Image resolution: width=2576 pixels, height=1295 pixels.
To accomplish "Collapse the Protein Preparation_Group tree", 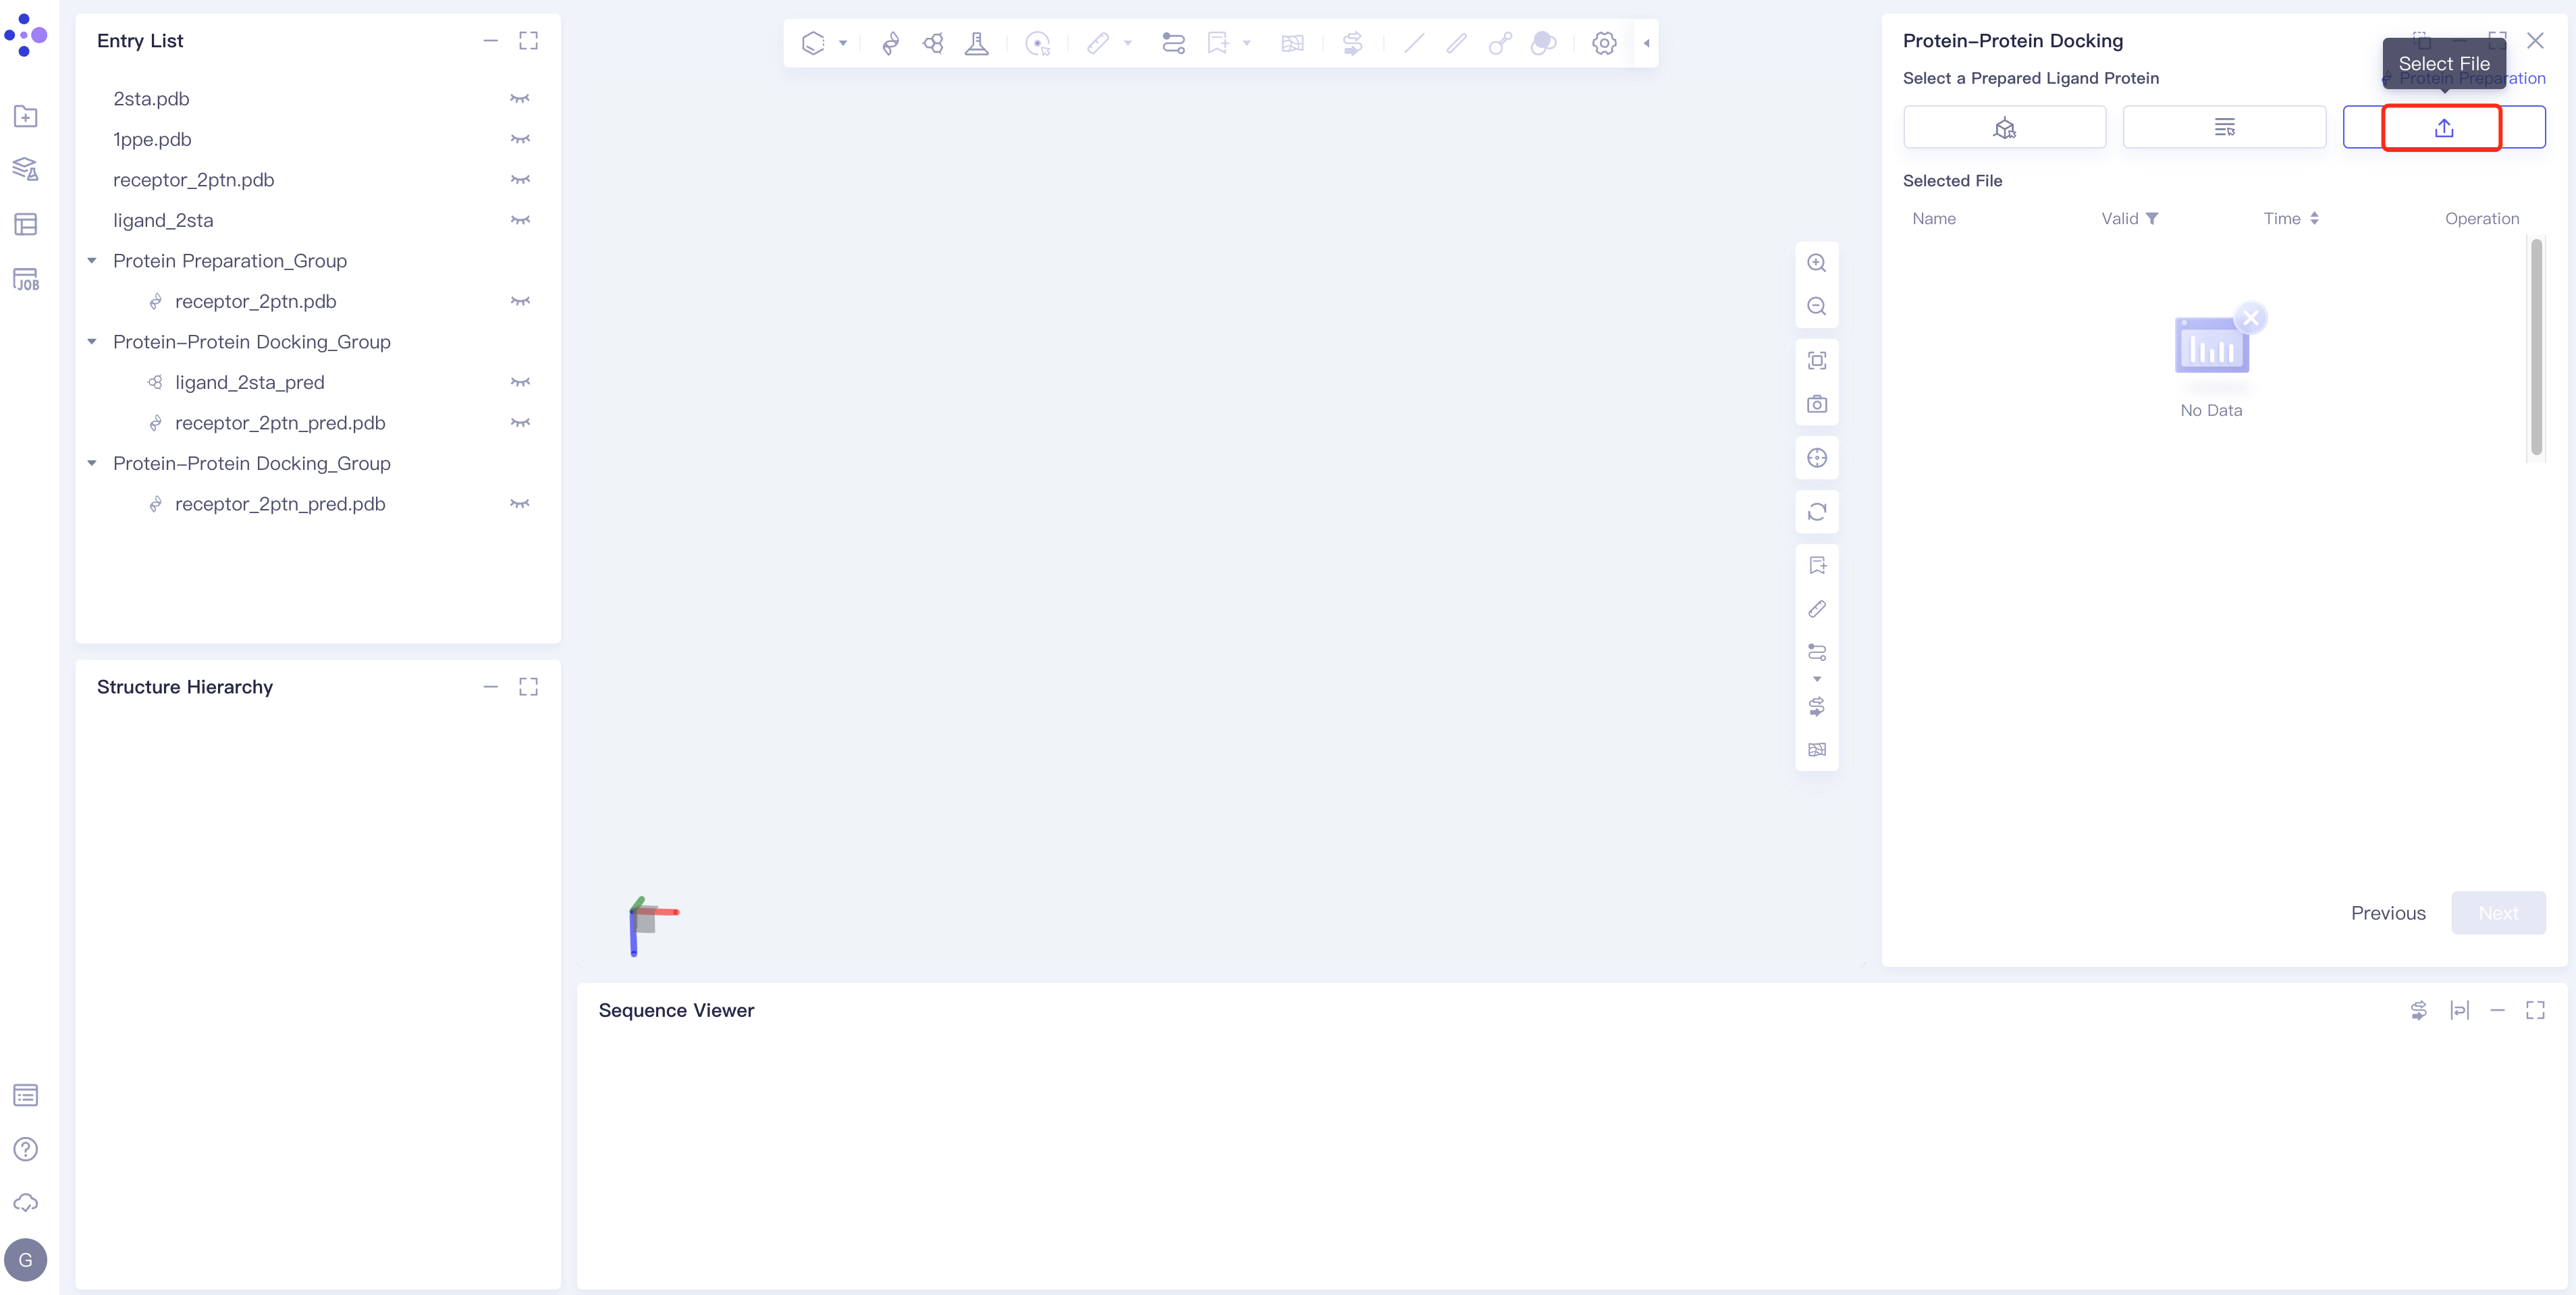I will tap(92, 261).
